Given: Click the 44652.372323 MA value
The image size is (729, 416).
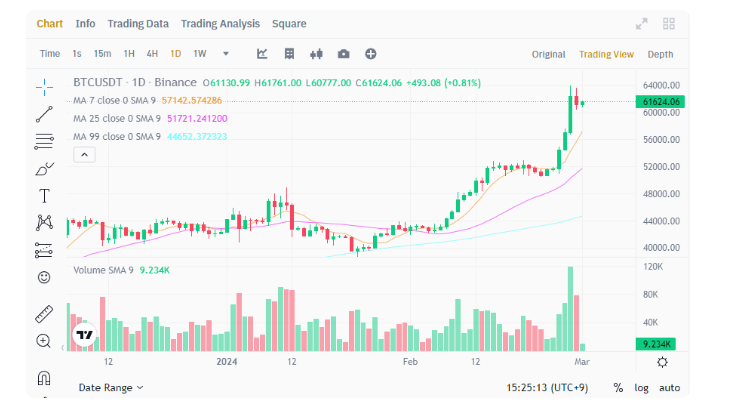Looking at the screenshot, I should point(197,137).
